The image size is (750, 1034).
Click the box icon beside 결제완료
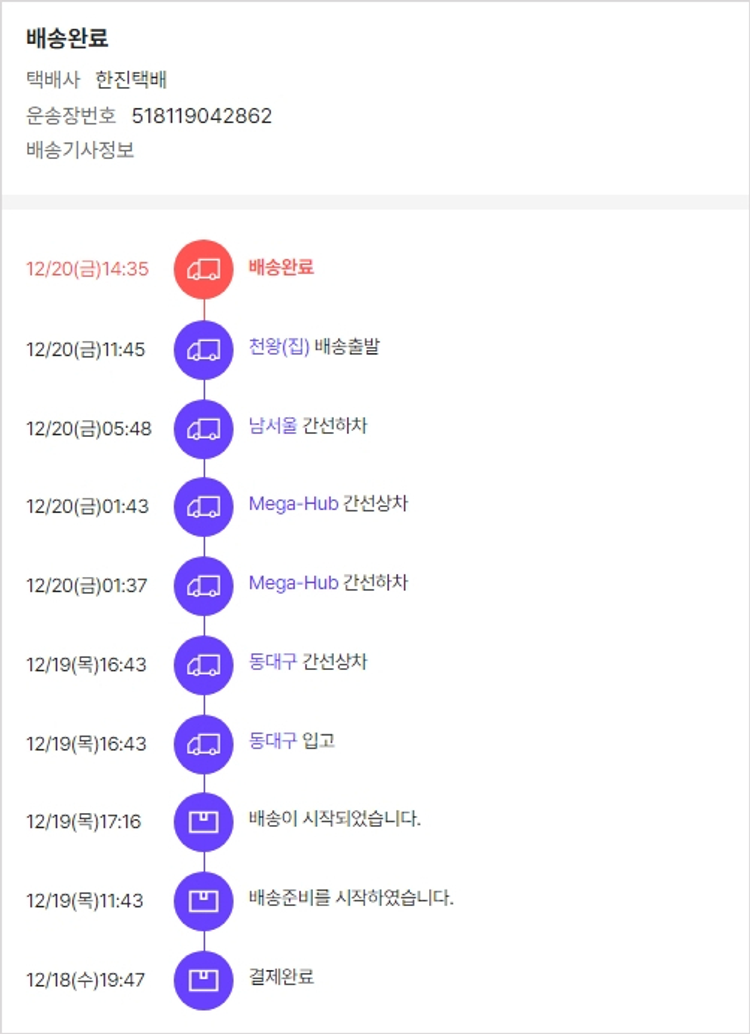pos(204,979)
